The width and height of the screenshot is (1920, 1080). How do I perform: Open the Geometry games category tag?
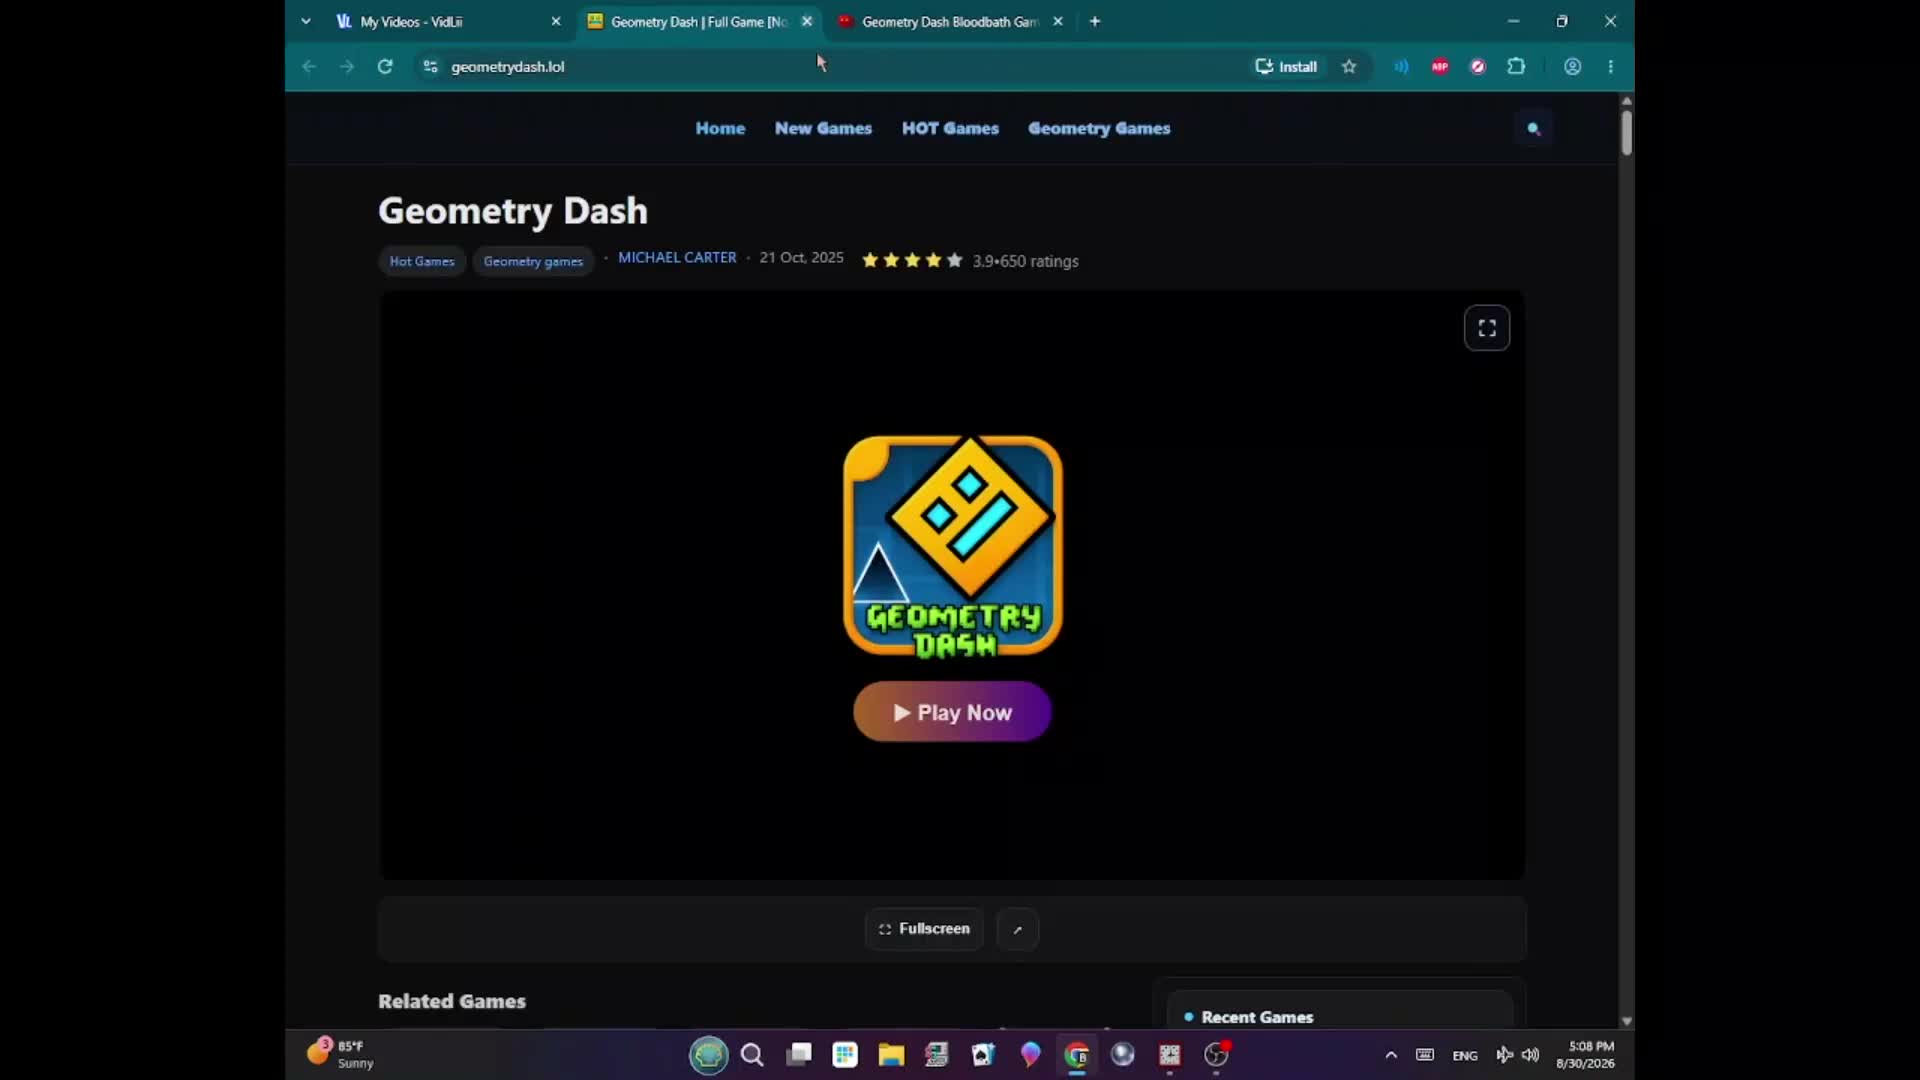(533, 261)
